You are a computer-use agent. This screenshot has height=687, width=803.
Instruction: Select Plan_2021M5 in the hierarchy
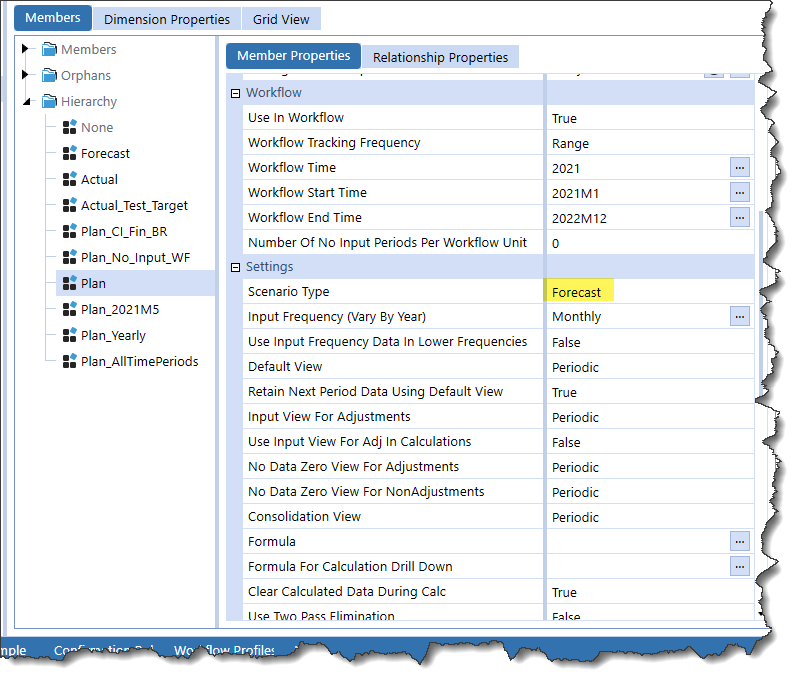(x=120, y=309)
